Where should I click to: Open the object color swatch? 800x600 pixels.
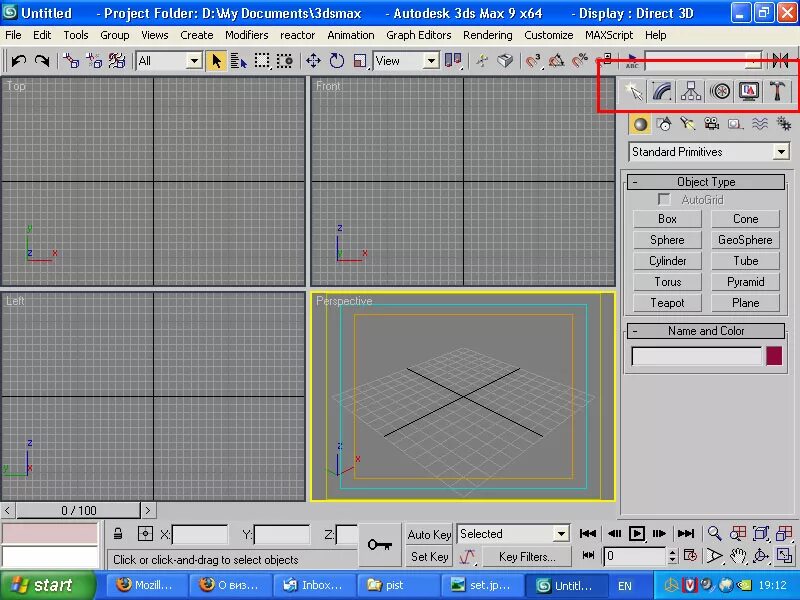773,356
